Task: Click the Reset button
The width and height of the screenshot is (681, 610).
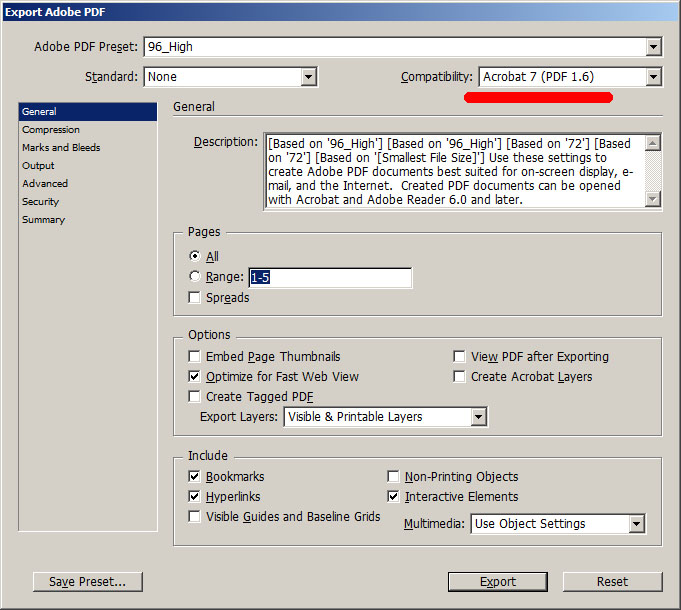Action: (x=612, y=582)
